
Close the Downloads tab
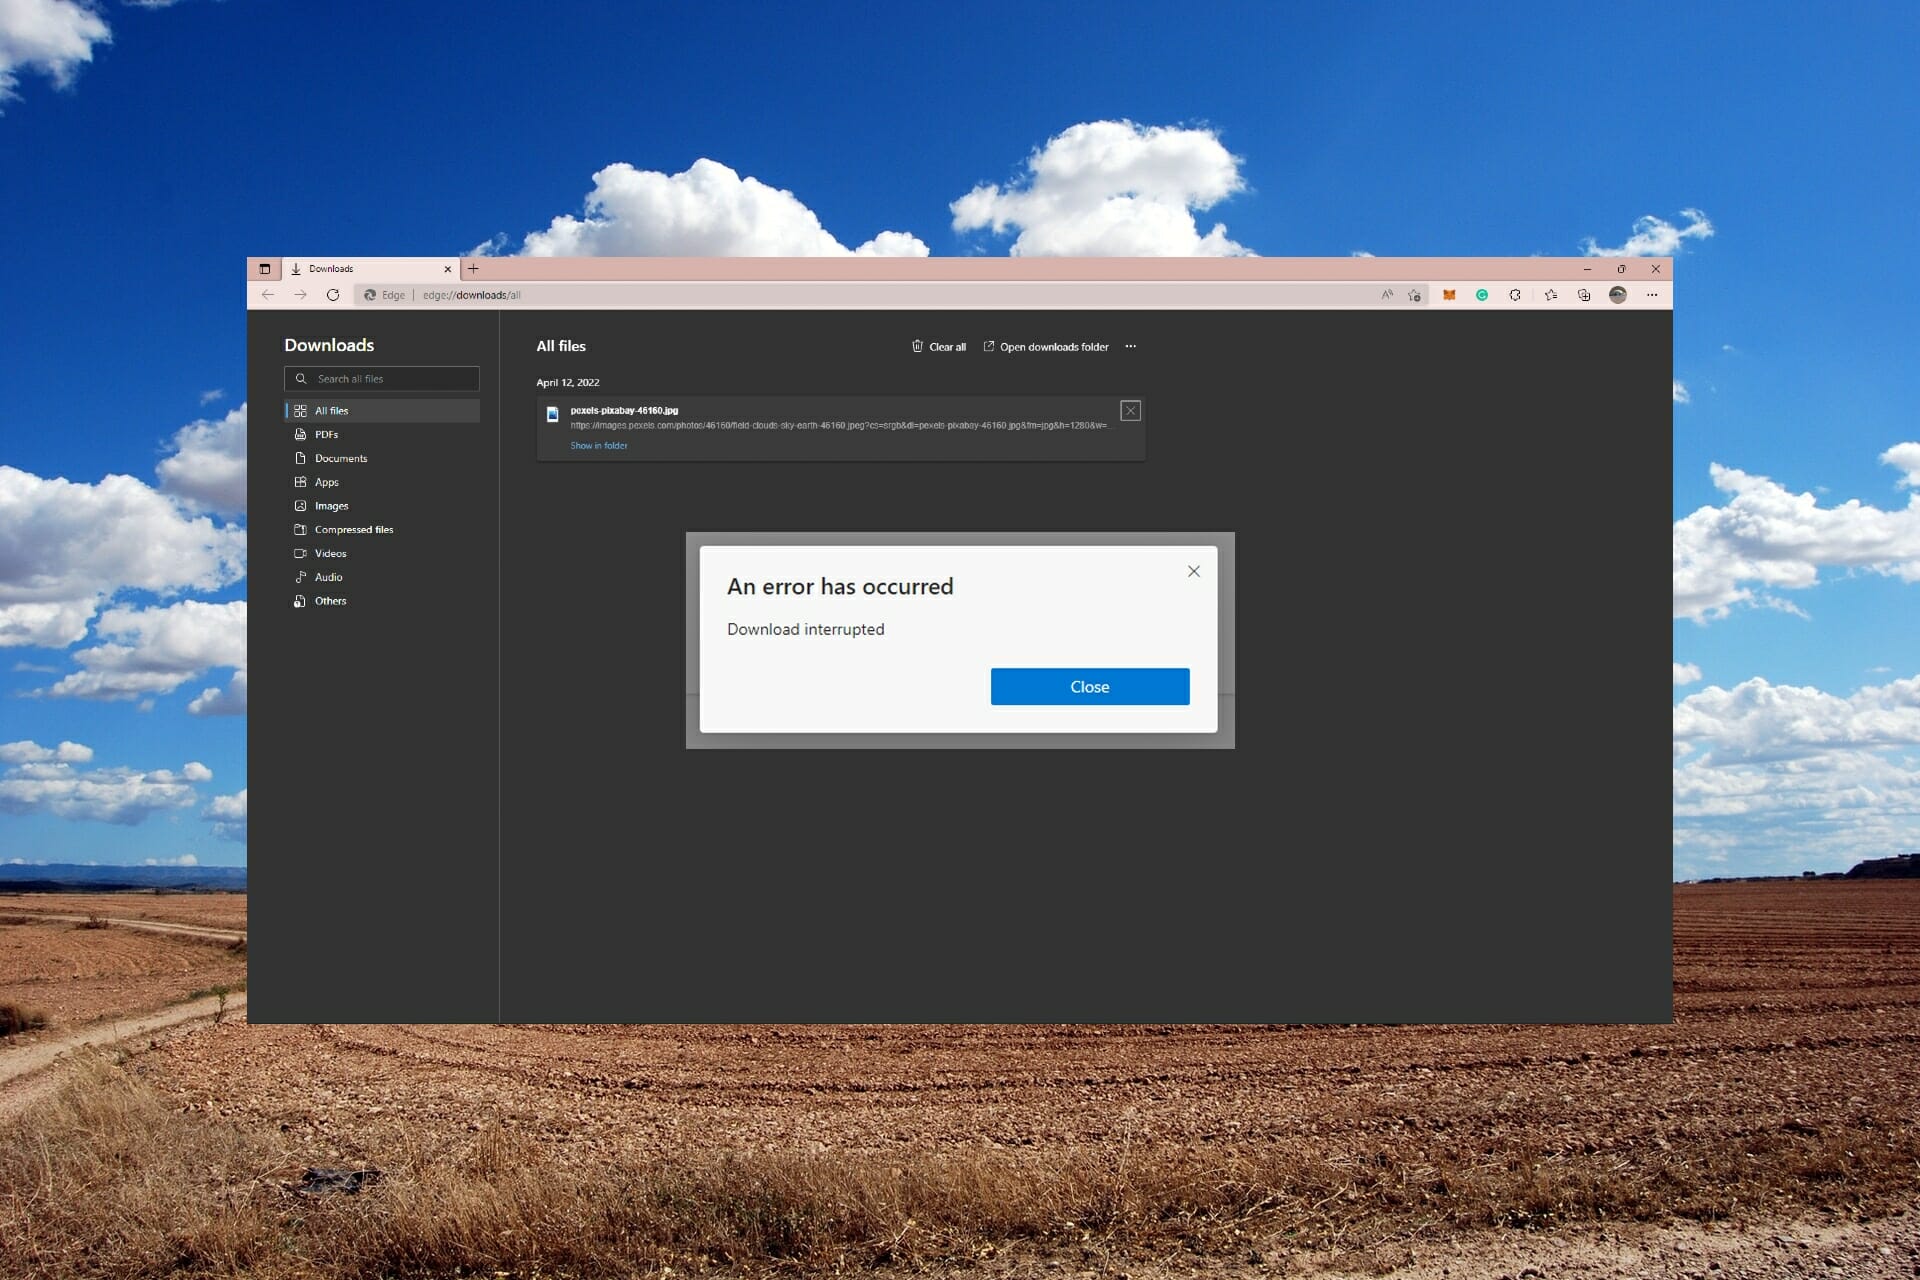(448, 269)
